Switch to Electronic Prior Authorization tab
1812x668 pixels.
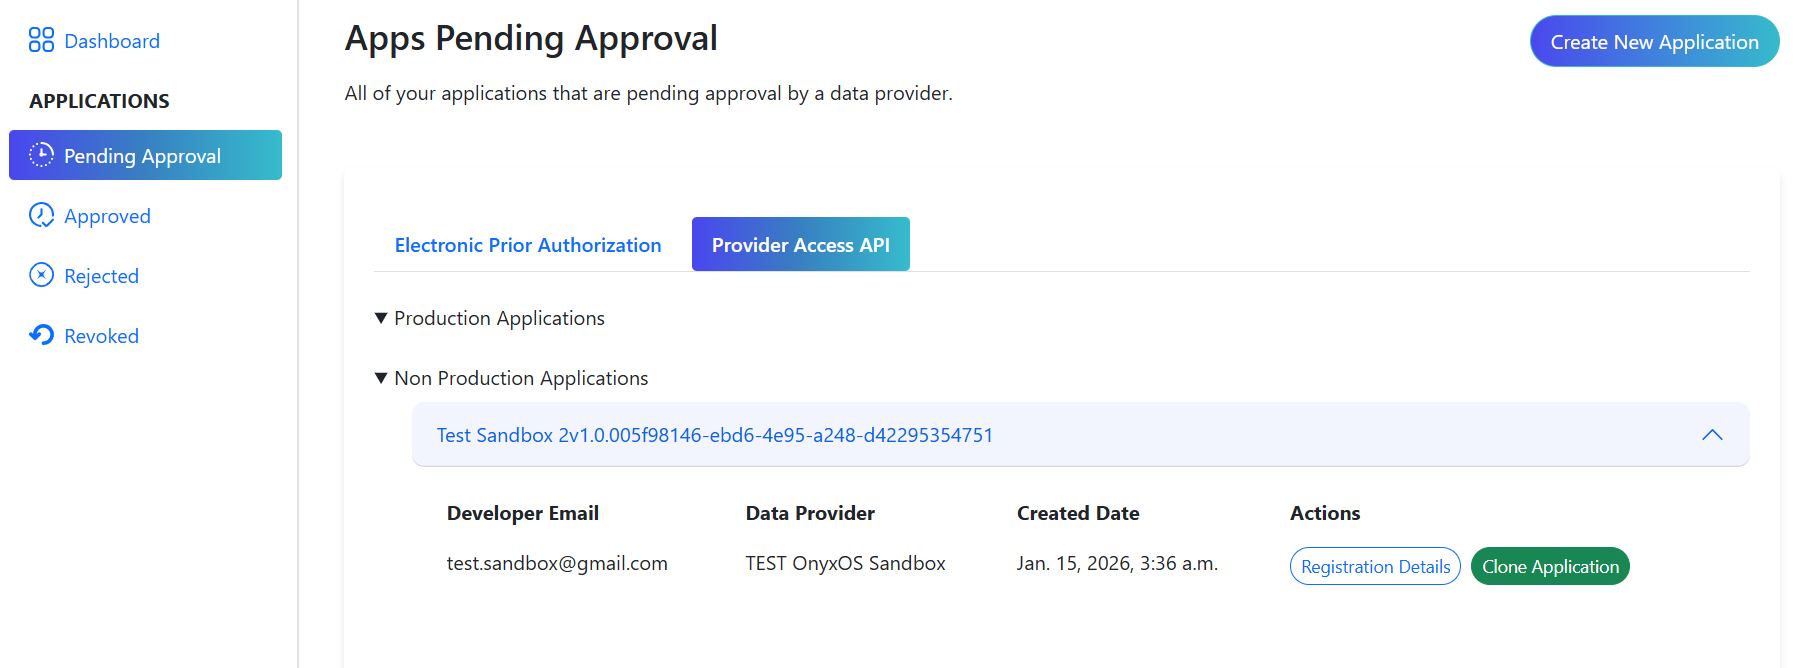click(x=528, y=245)
